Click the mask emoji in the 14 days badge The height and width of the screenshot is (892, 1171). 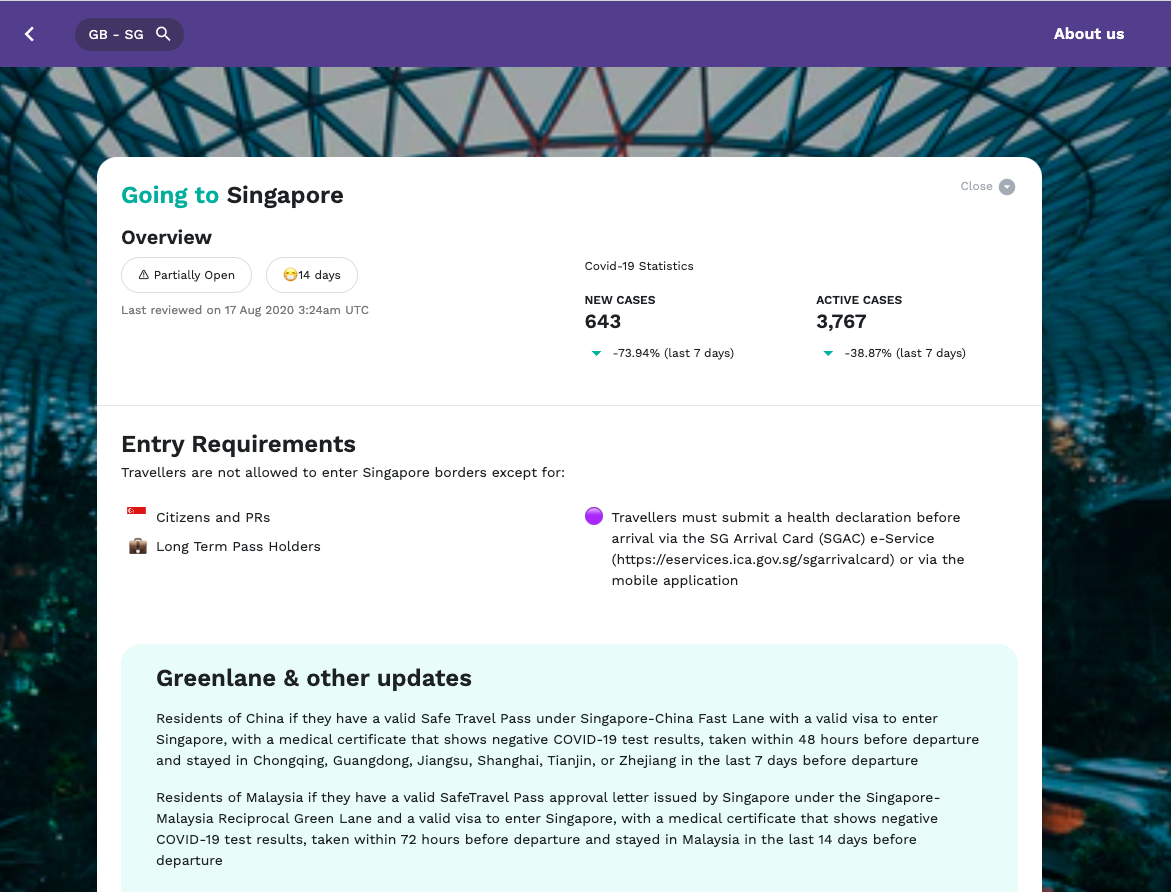point(290,275)
